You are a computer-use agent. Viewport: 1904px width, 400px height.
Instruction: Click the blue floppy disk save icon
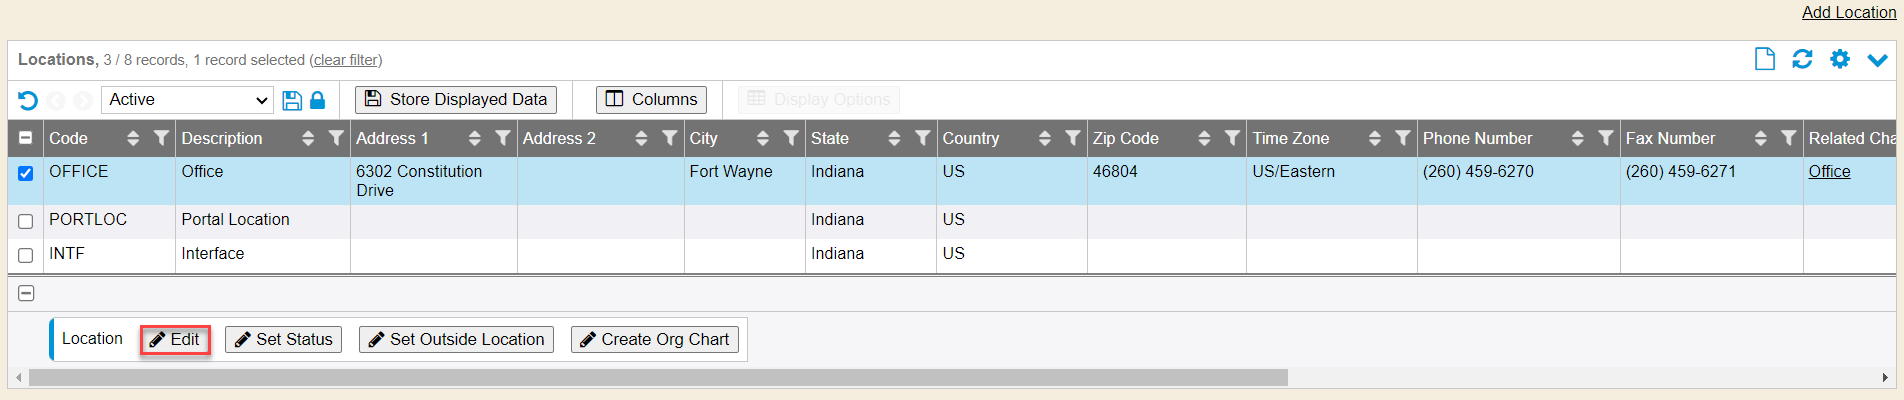tap(292, 100)
